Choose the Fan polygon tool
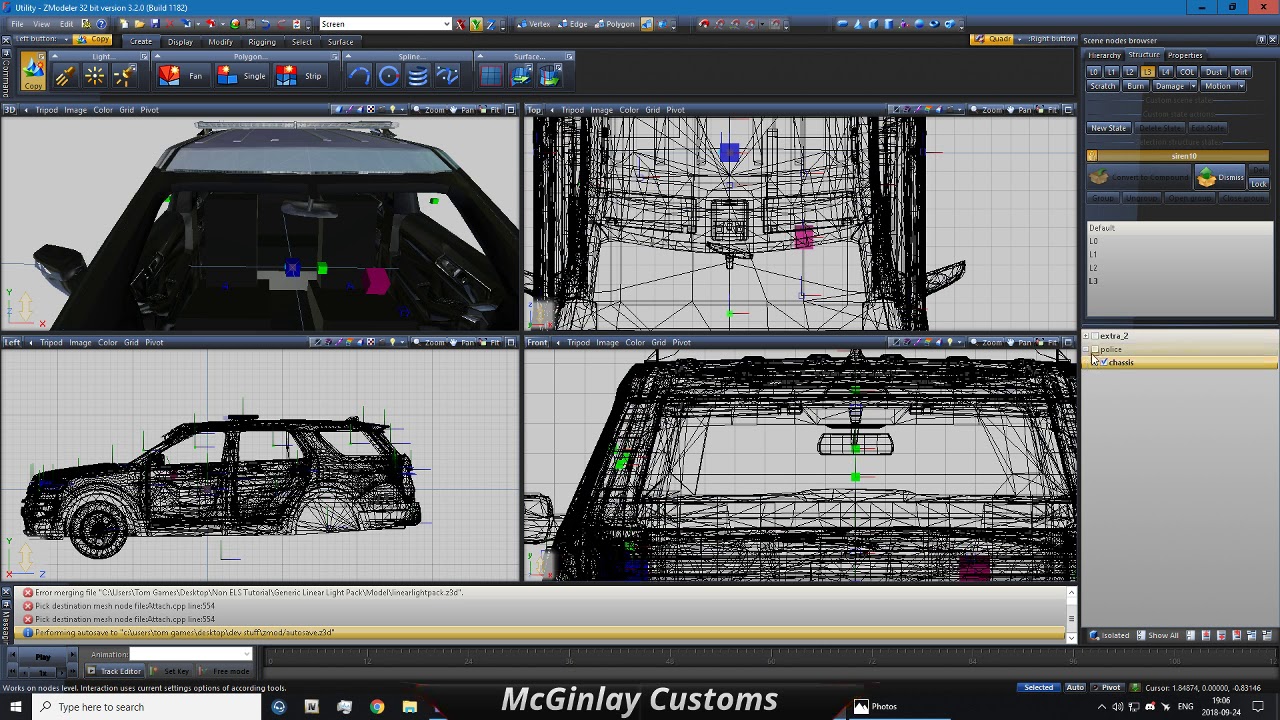 click(x=181, y=76)
